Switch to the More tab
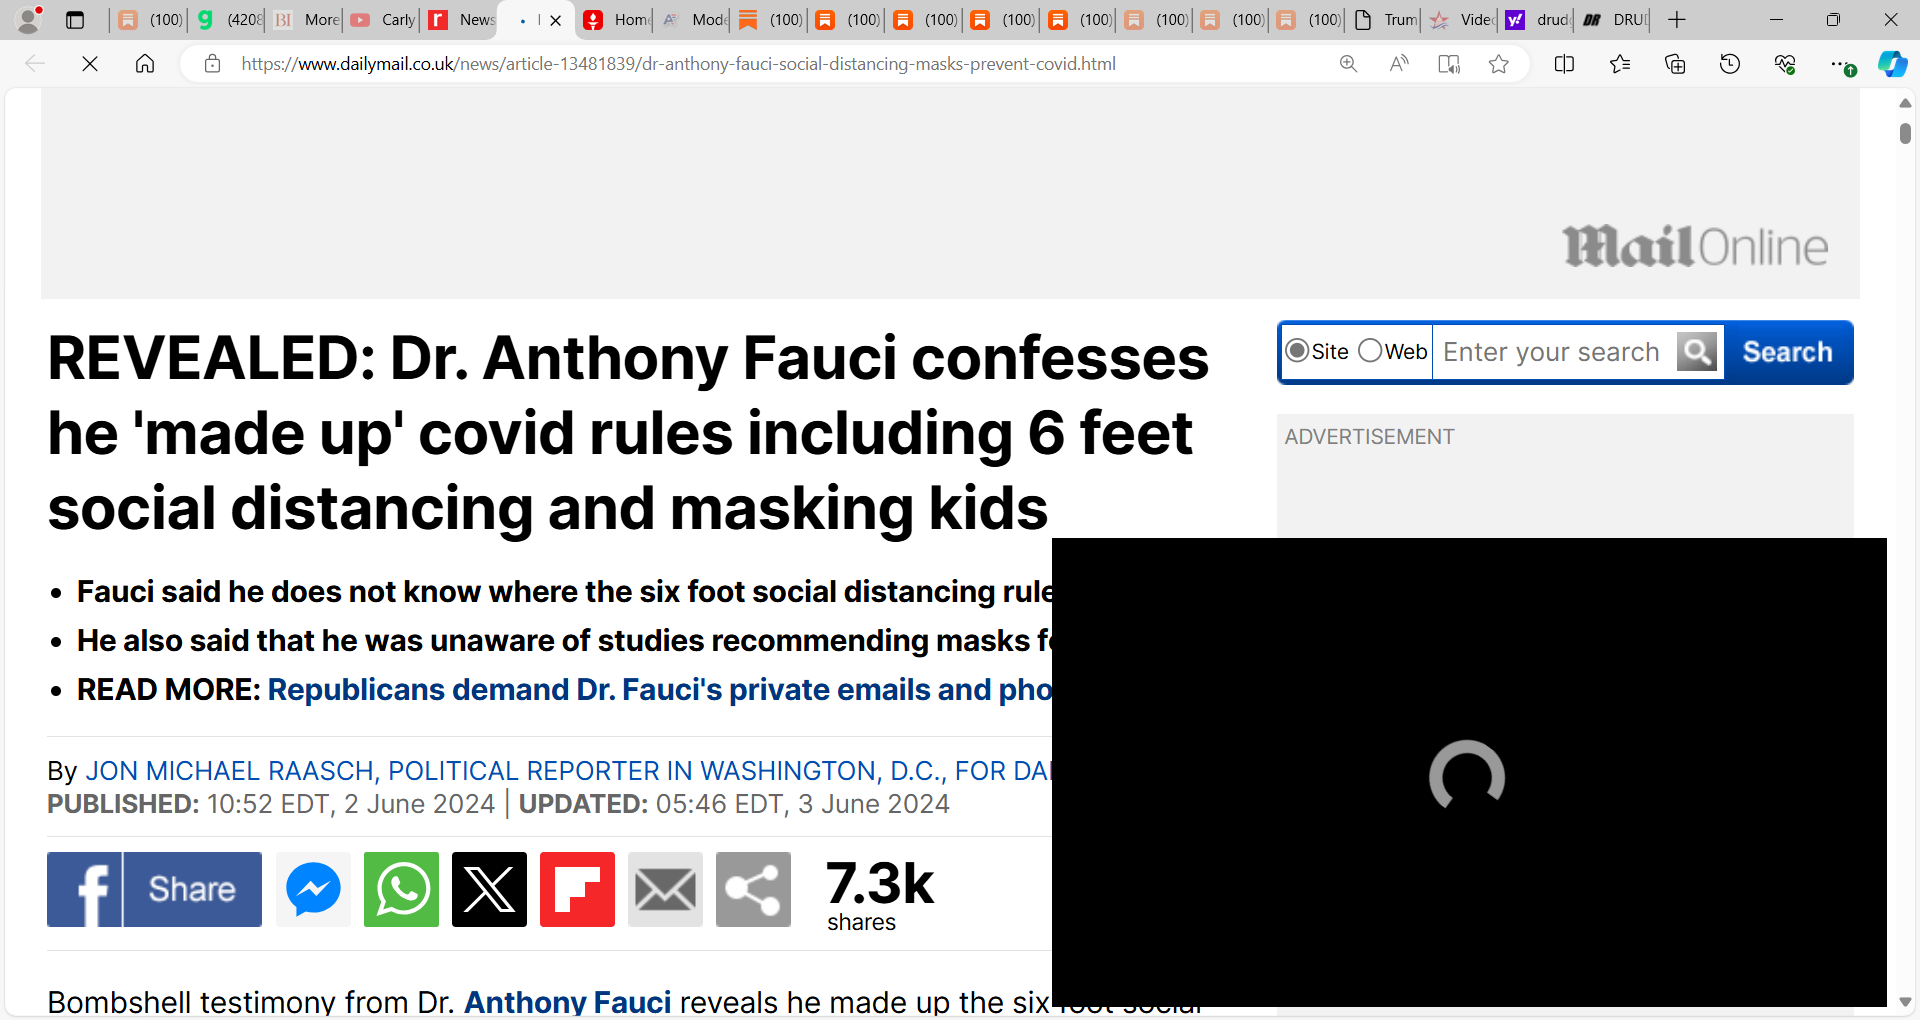 [x=306, y=20]
